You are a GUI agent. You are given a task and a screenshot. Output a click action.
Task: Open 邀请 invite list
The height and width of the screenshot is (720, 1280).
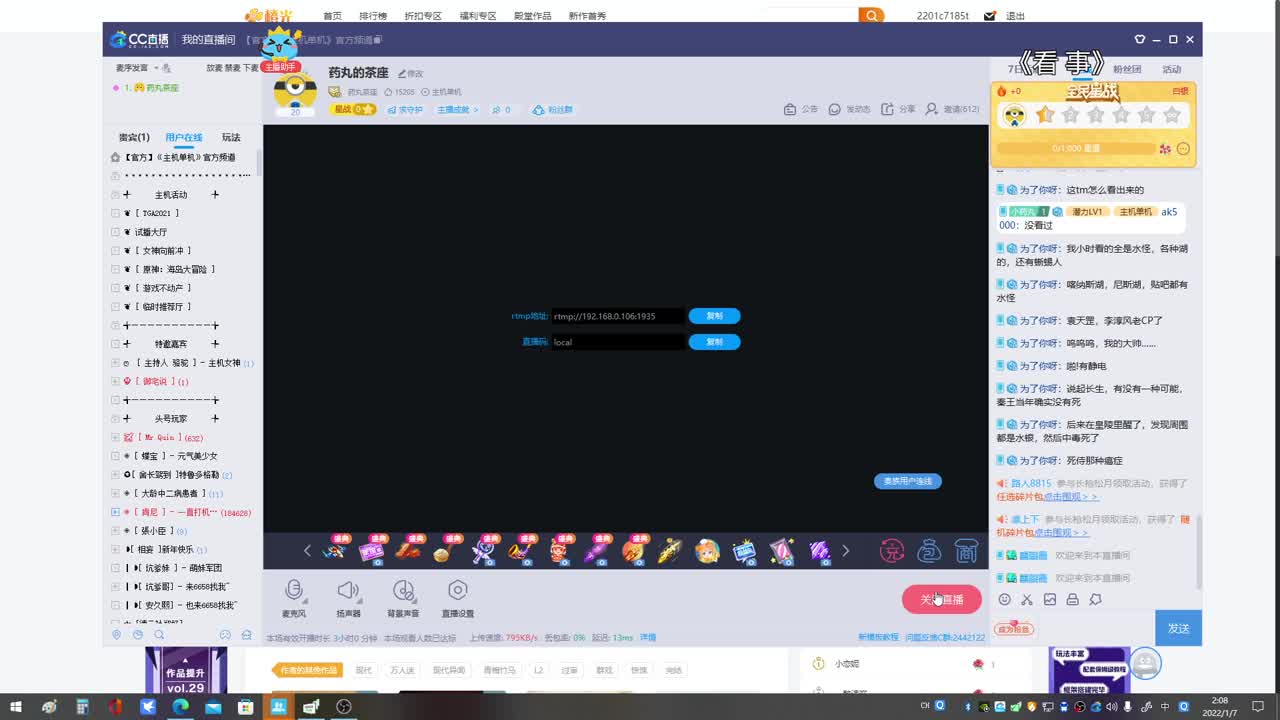tap(952, 109)
